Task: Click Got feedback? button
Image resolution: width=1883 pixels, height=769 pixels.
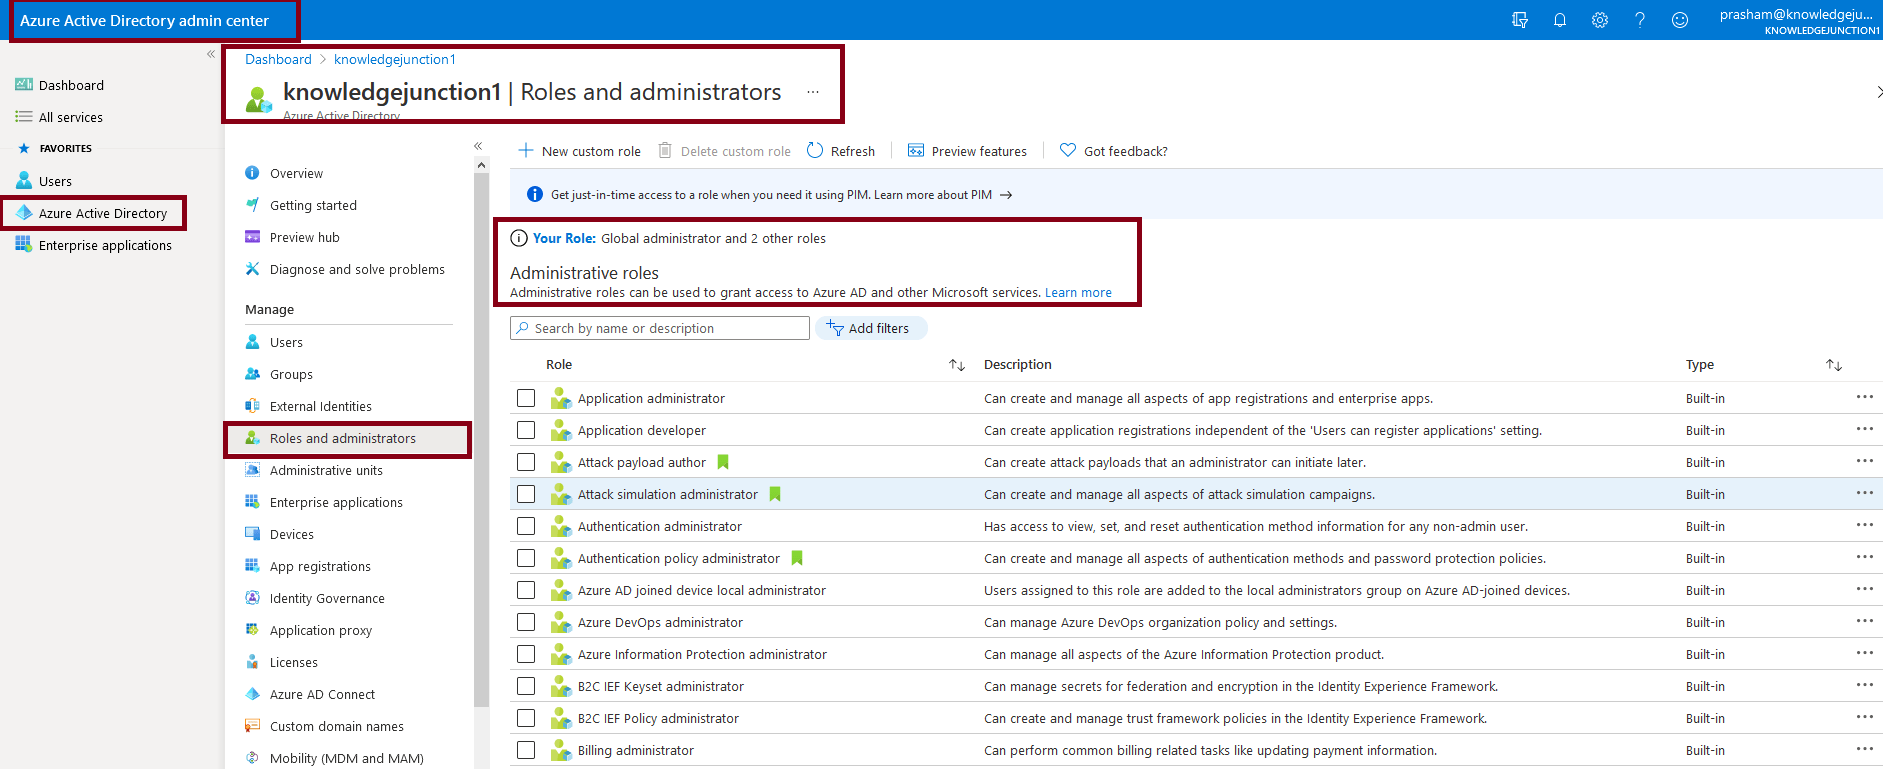Action: [1113, 151]
